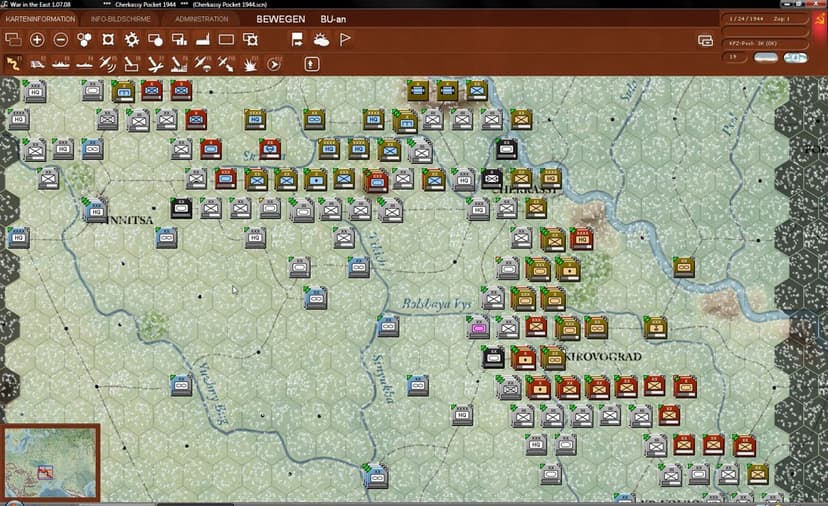Click the Yuzhny Bug river label

click(x=213, y=392)
